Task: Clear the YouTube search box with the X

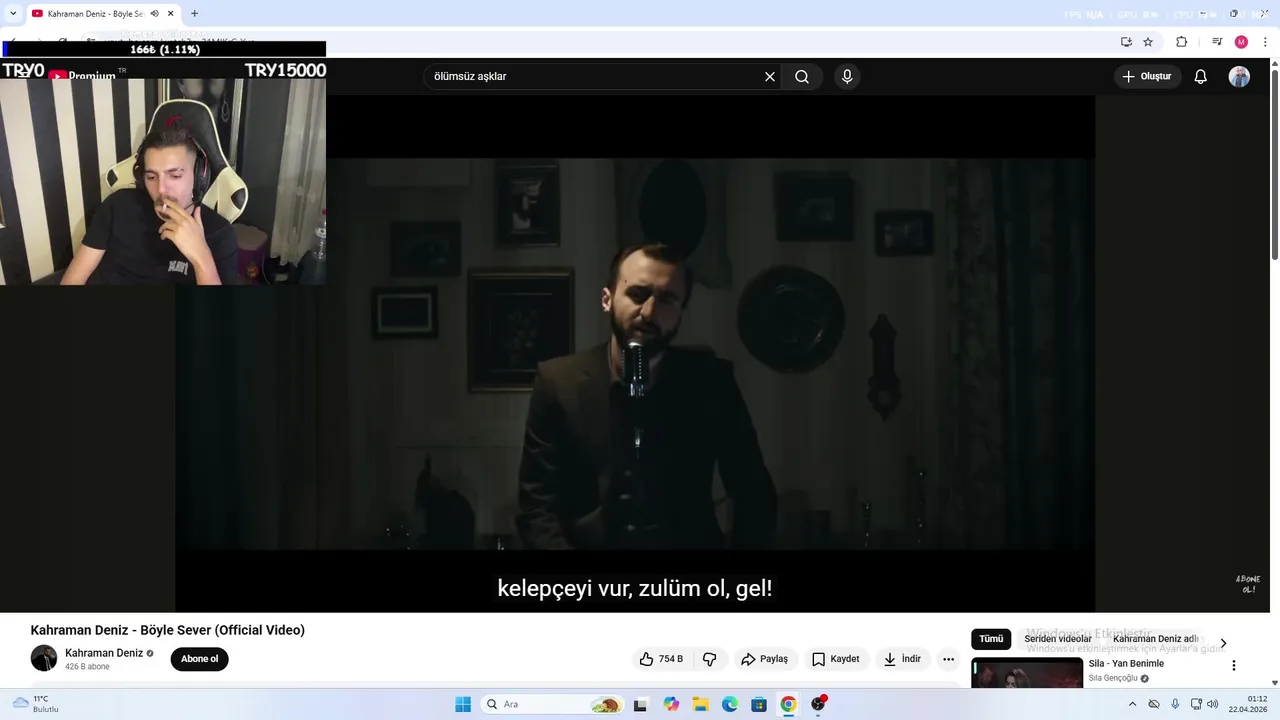Action: click(770, 77)
